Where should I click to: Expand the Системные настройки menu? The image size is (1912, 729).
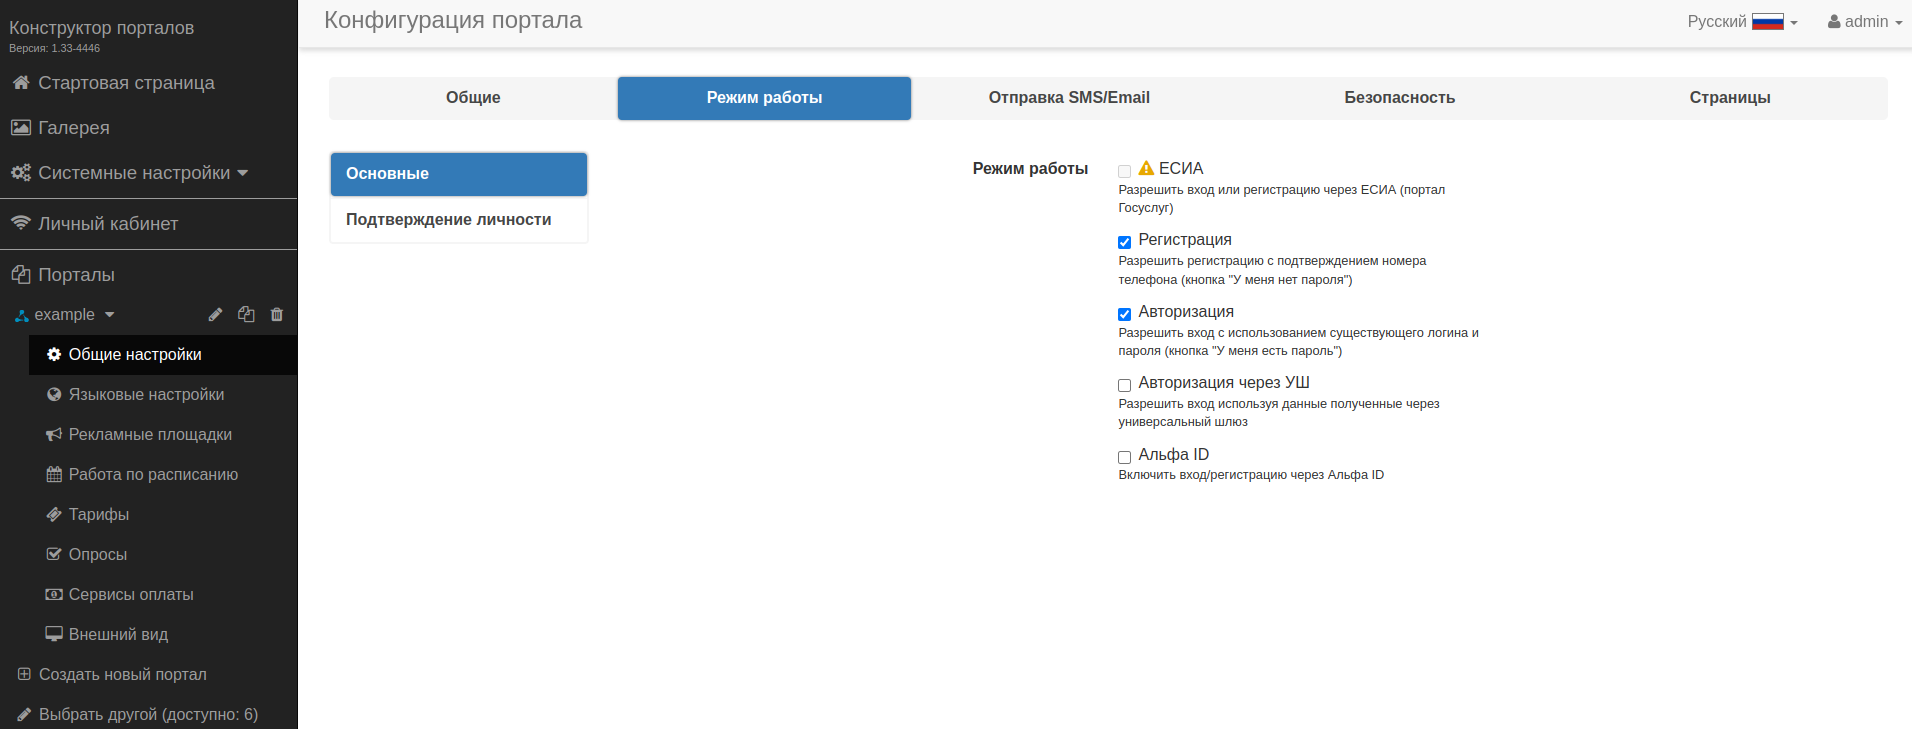tap(134, 173)
